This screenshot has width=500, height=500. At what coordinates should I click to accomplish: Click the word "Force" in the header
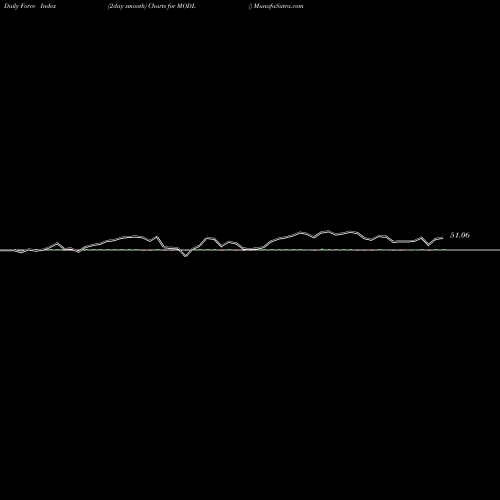27,6
